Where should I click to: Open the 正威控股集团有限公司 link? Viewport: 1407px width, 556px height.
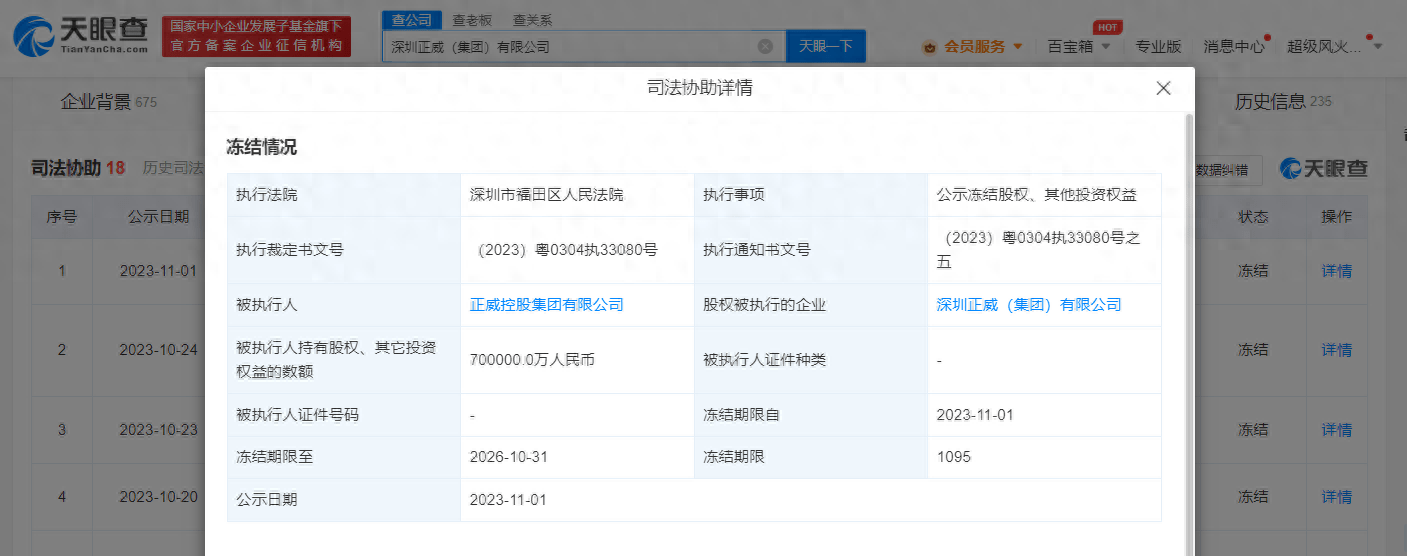point(546,305)
